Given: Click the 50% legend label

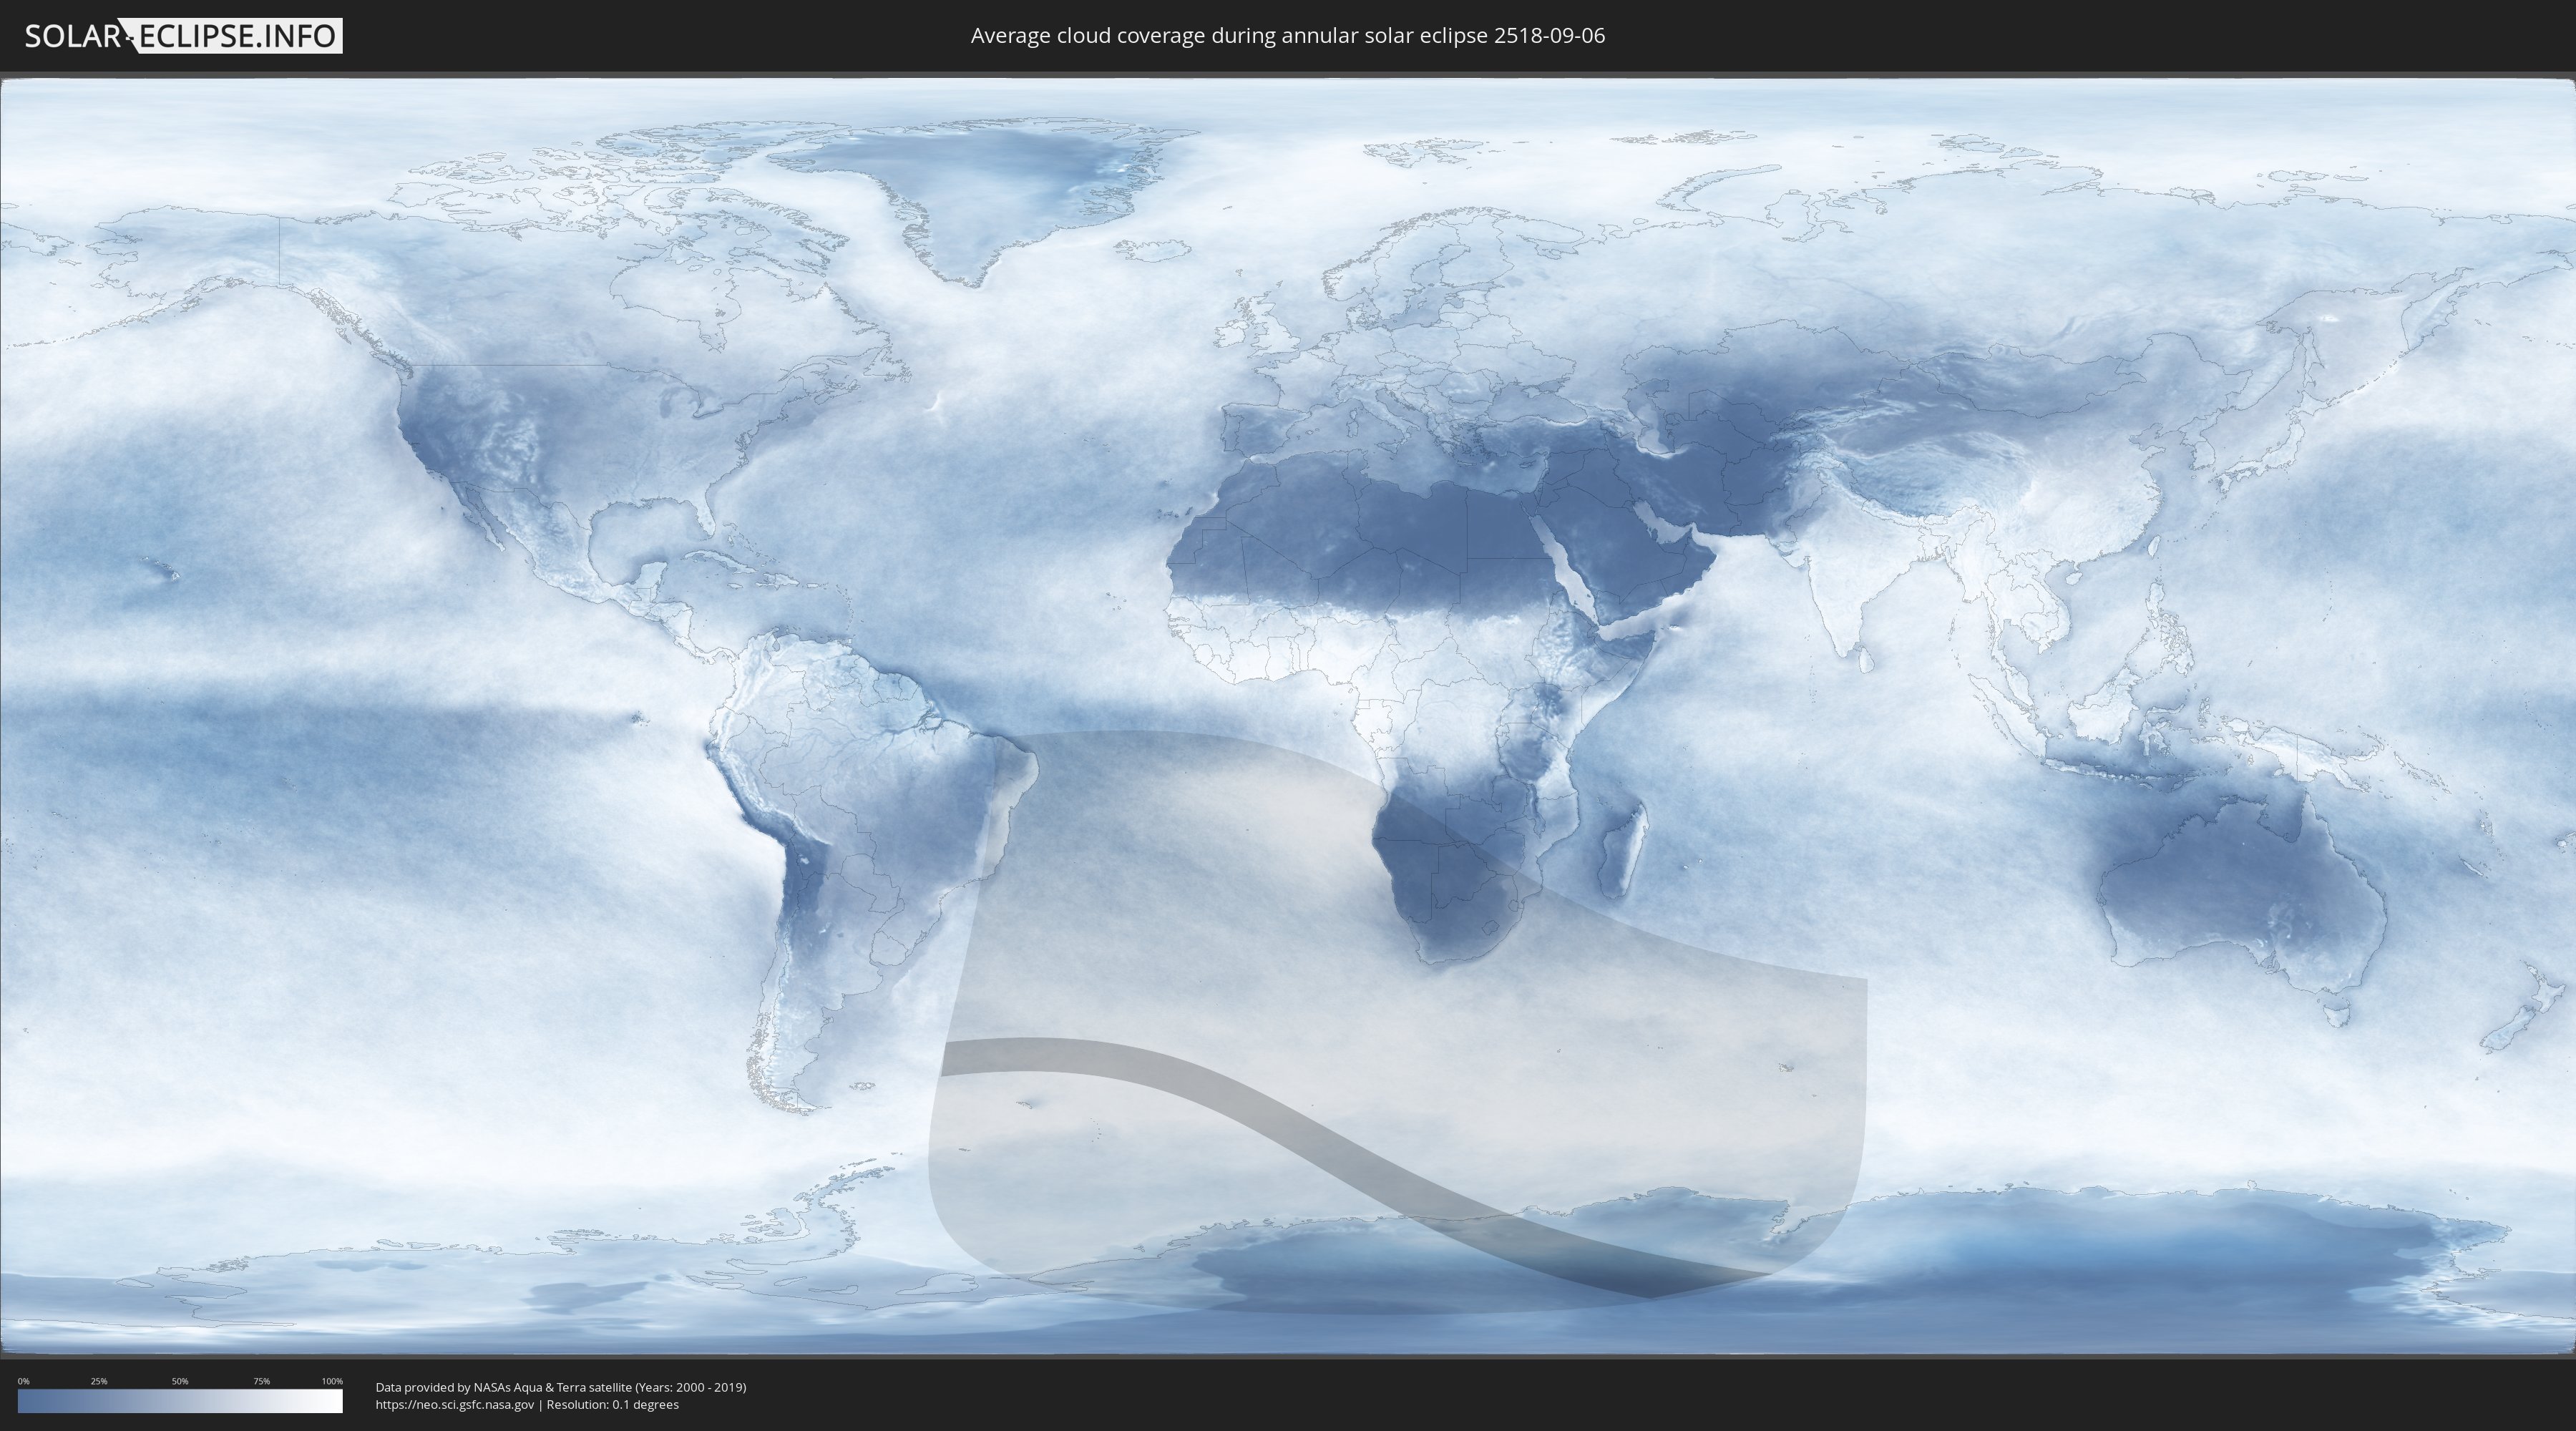Looking at the screenshot, I should [180, 1381].
